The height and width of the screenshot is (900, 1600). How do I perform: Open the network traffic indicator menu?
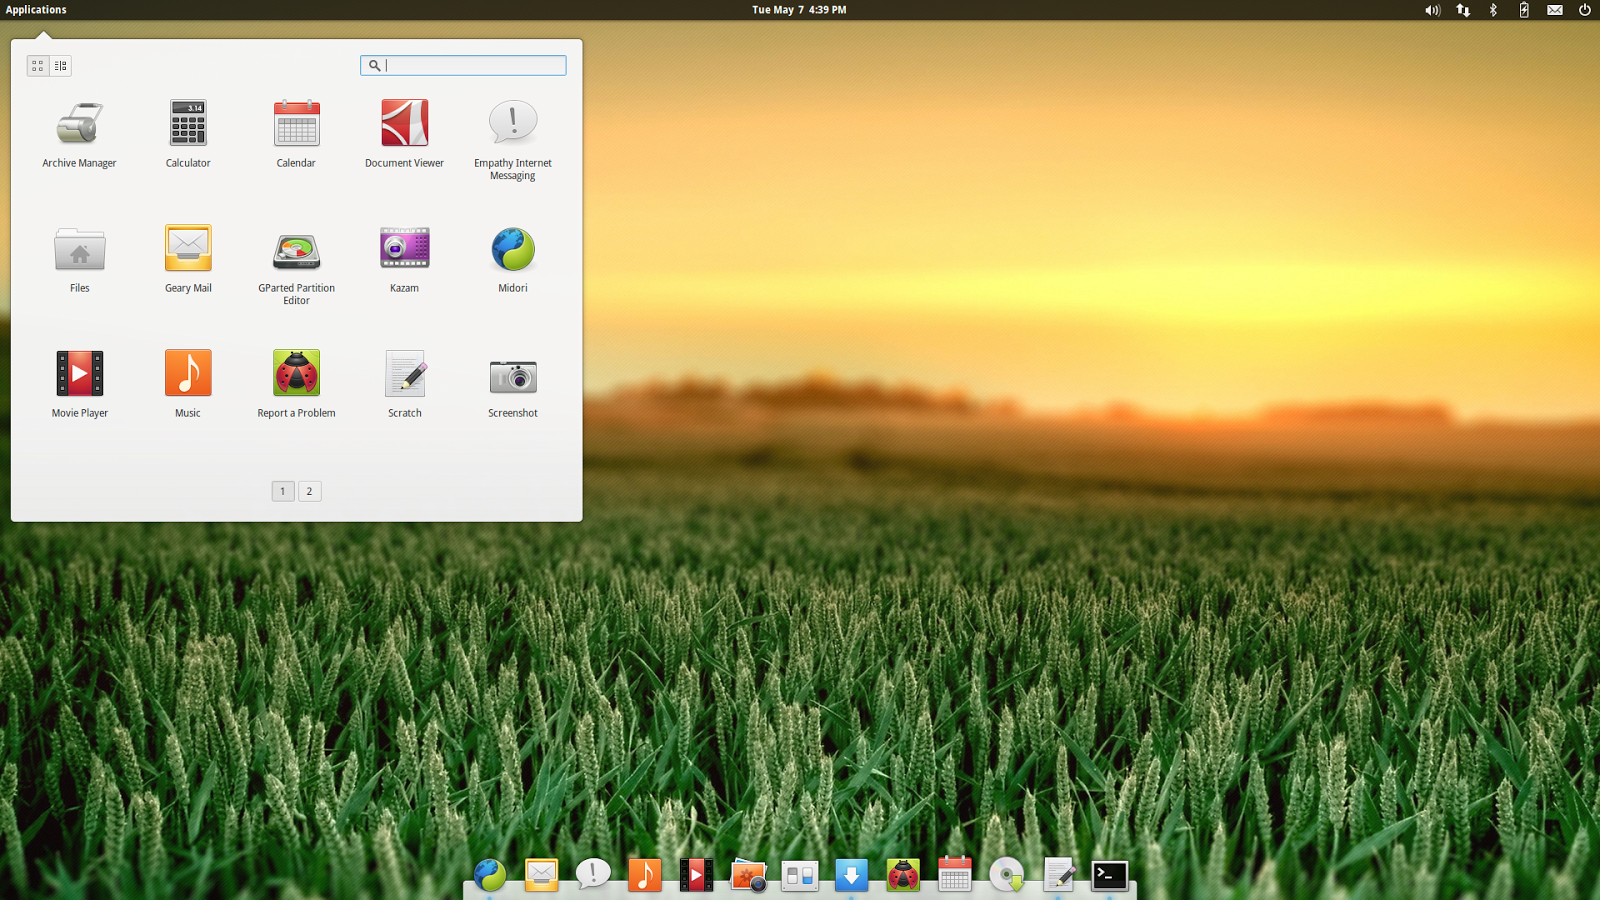pyautogui.click(x=1462, y=10)
